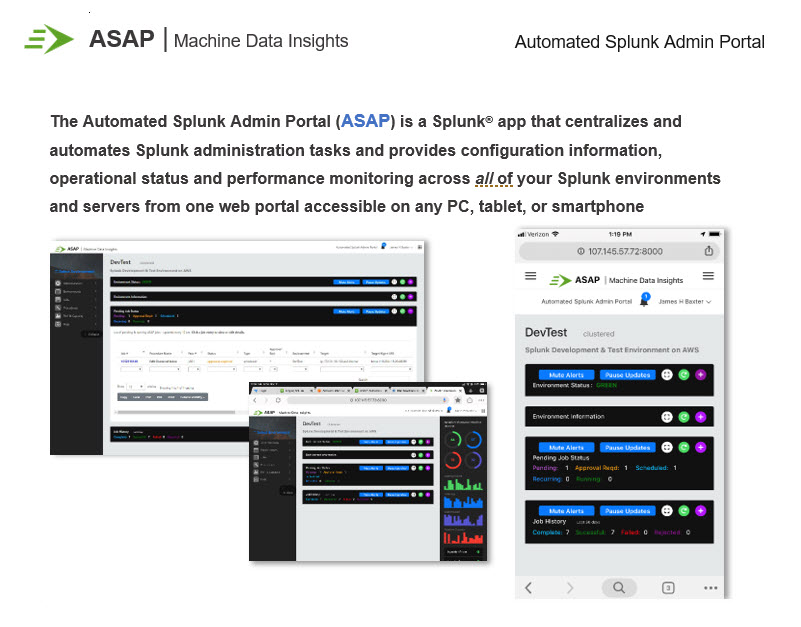Open Help item in desktop sidebar
This screenshot has width=801, height=627.
click(75, 324)
